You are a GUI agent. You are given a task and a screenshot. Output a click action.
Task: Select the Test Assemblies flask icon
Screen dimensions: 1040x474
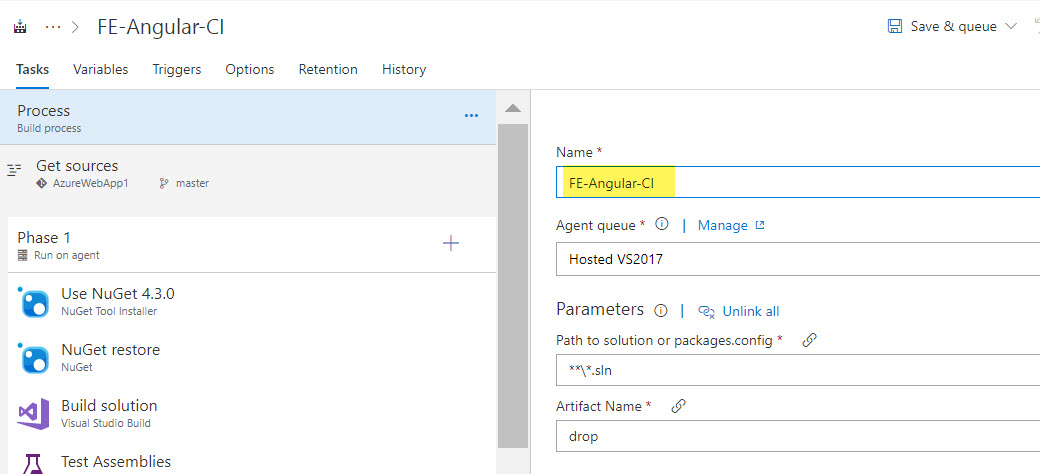pos(35,464)
